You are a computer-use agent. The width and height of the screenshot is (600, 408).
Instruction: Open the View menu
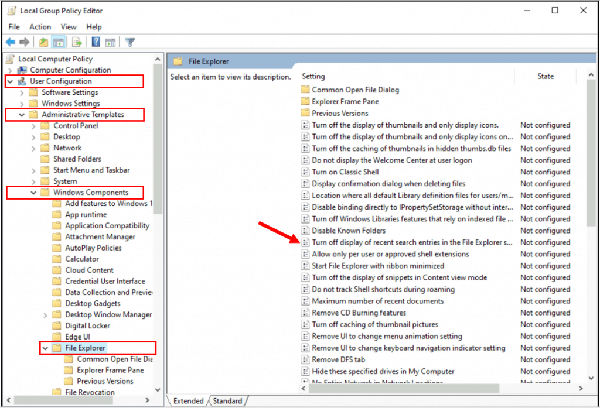click(x=71, y=27)
